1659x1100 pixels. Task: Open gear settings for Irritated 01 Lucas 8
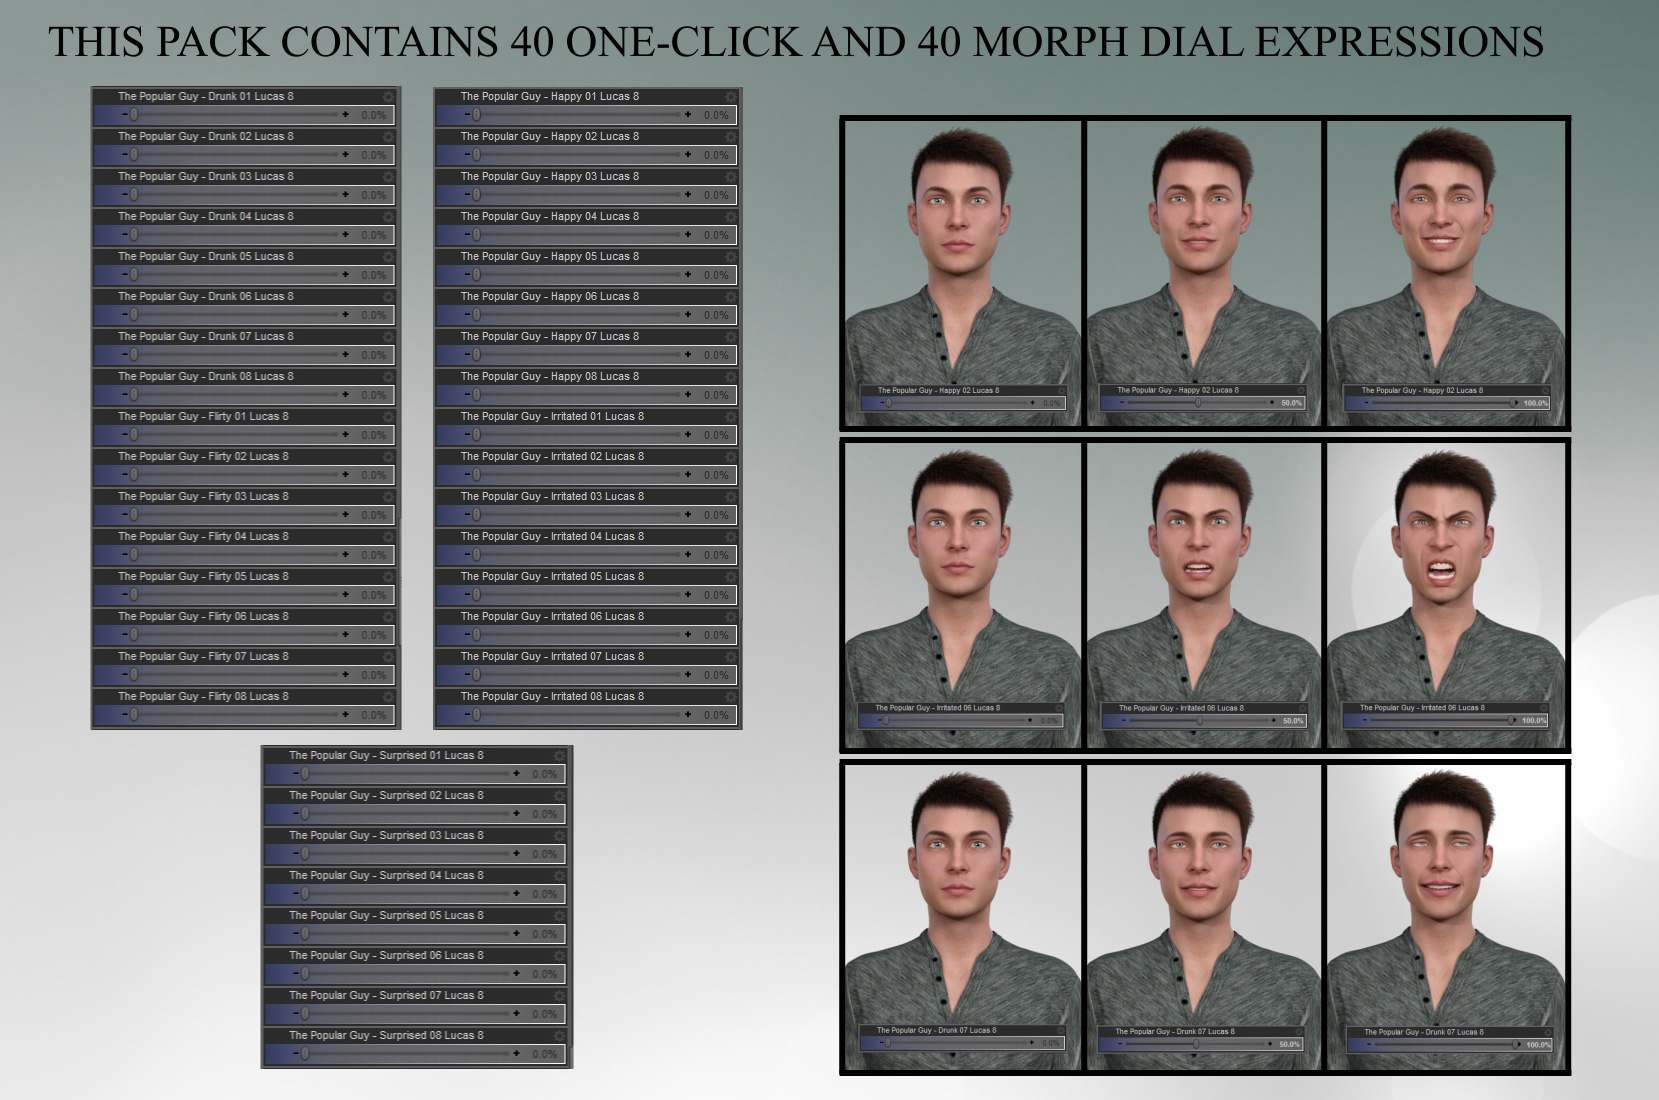(731, 417)
